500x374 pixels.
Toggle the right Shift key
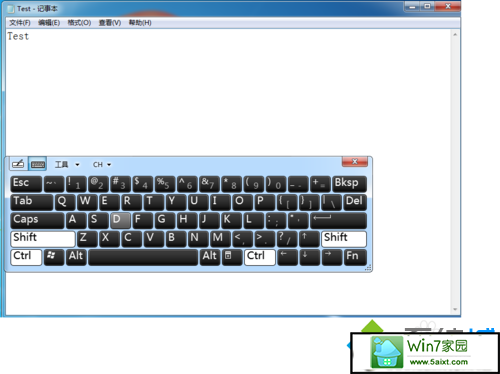[x=344, y=239]
